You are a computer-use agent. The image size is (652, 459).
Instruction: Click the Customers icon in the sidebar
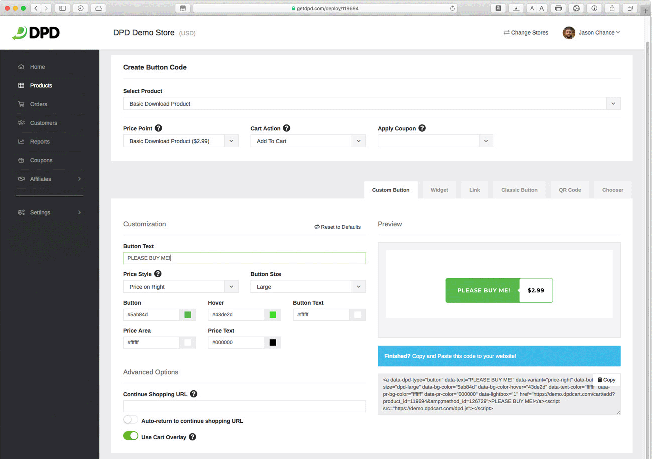point(21,123)
